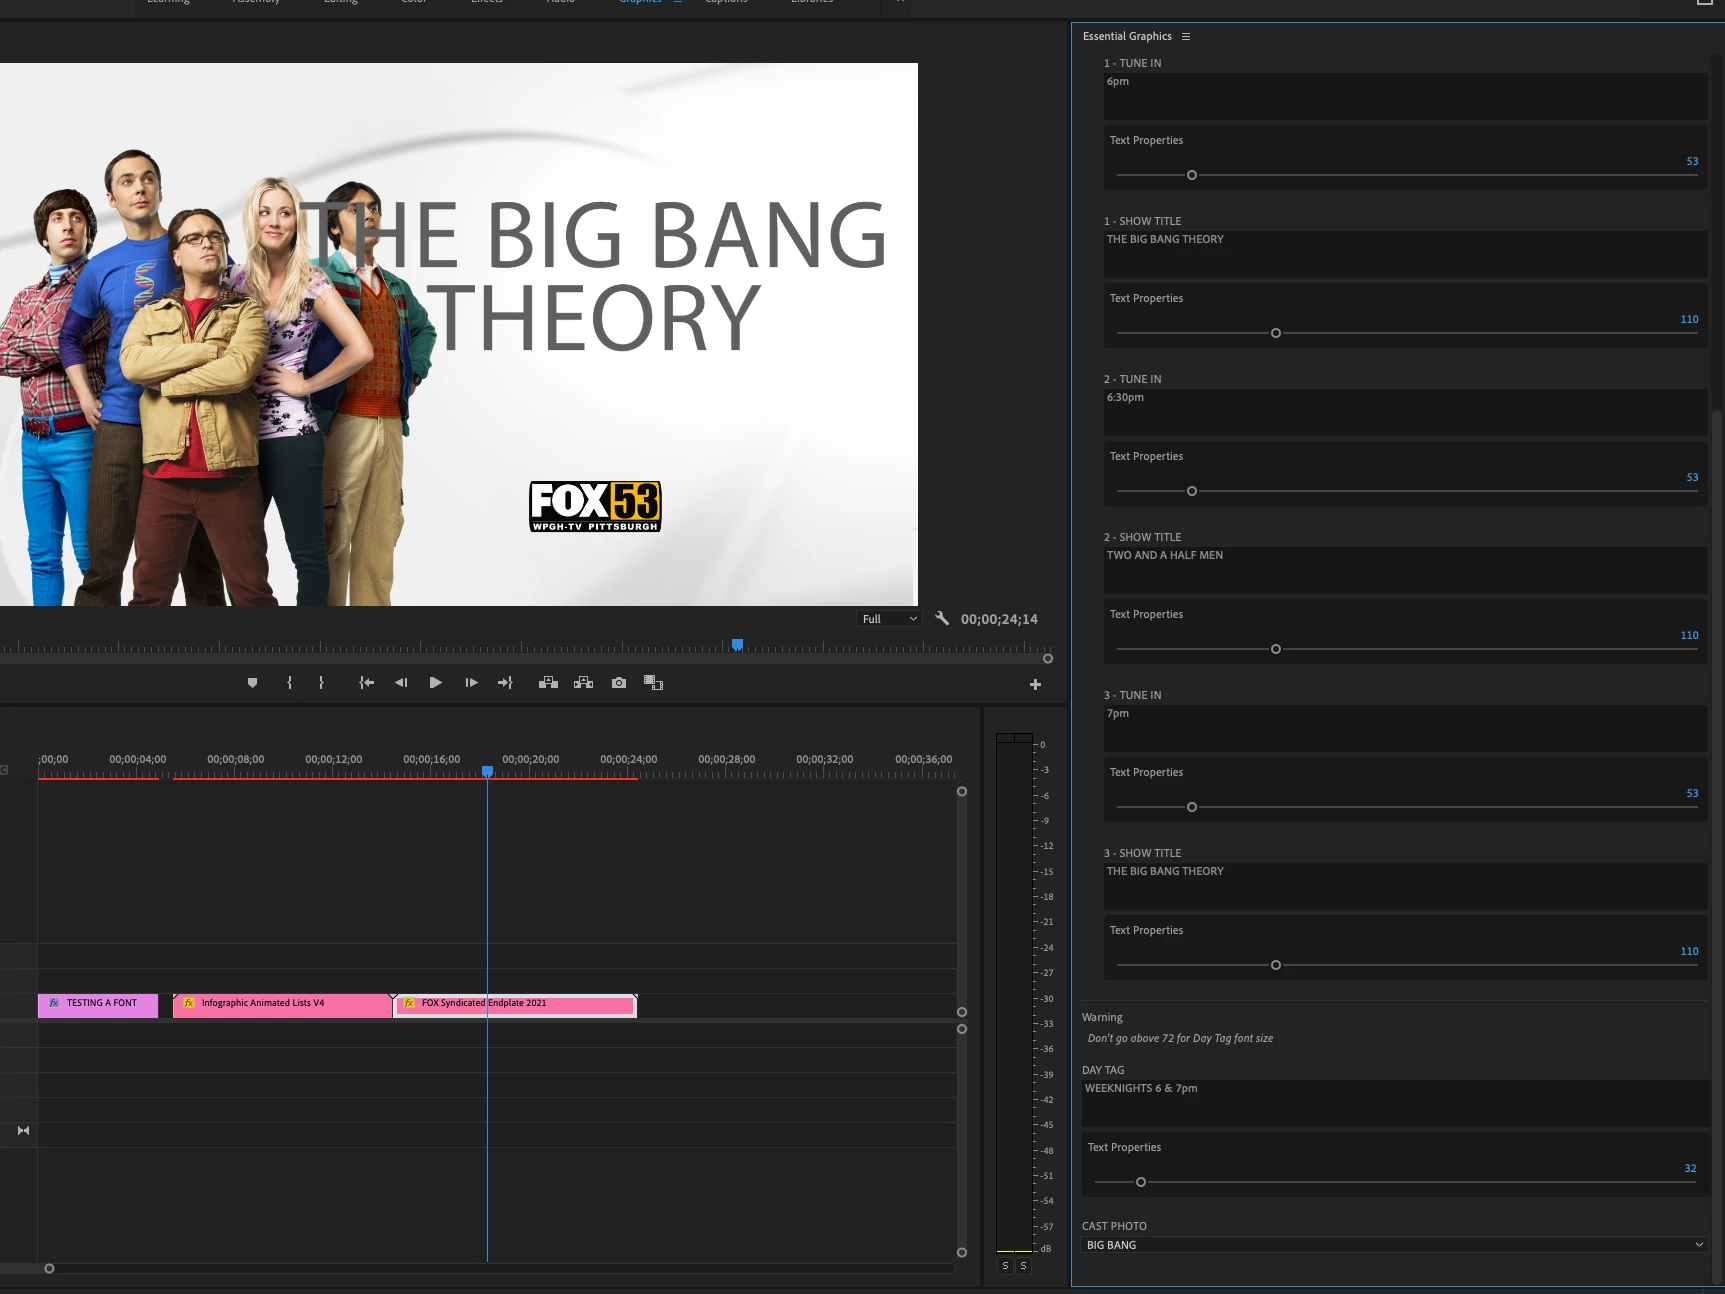The height and width of the screenshot is (1294, 1725).
Task: Open Program Monitor settings wrench
Action: (942, 619)
